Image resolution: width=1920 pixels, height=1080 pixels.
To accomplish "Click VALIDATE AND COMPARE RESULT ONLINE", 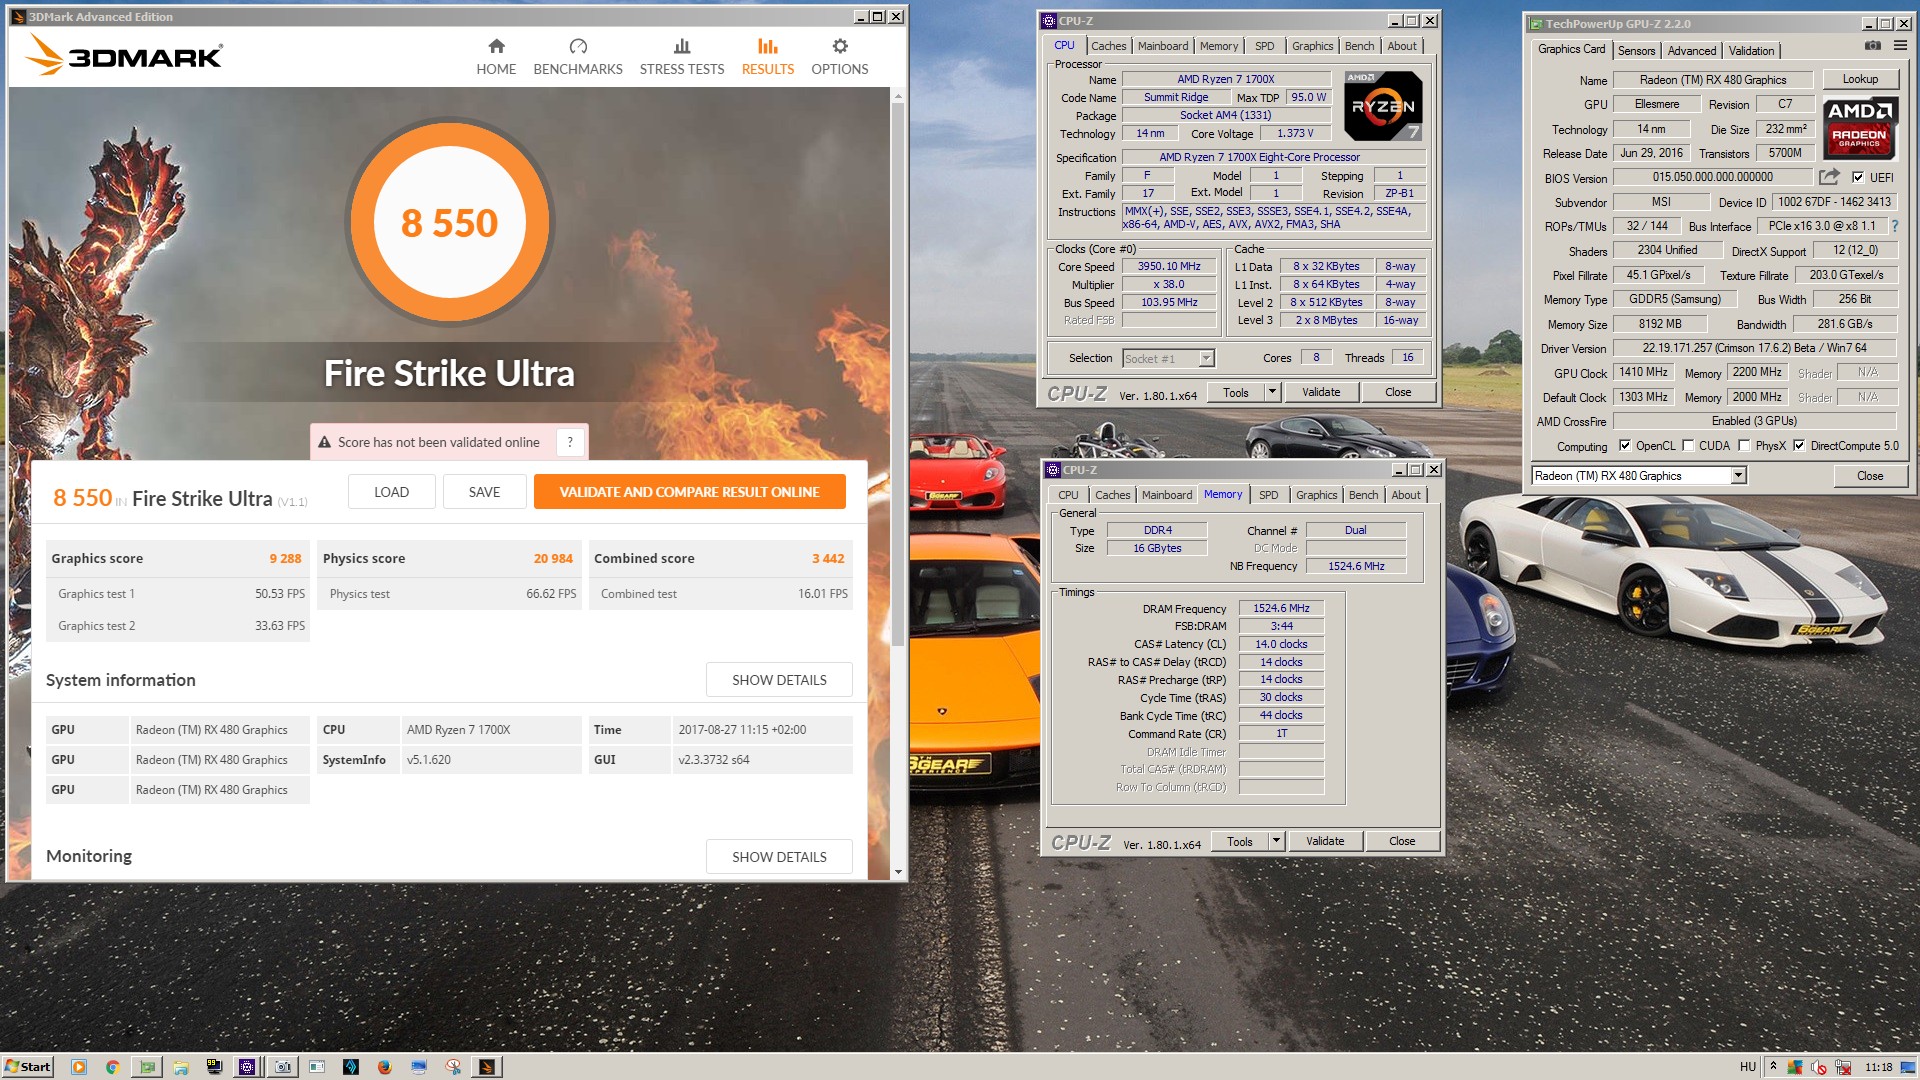I will coord(689,492).
